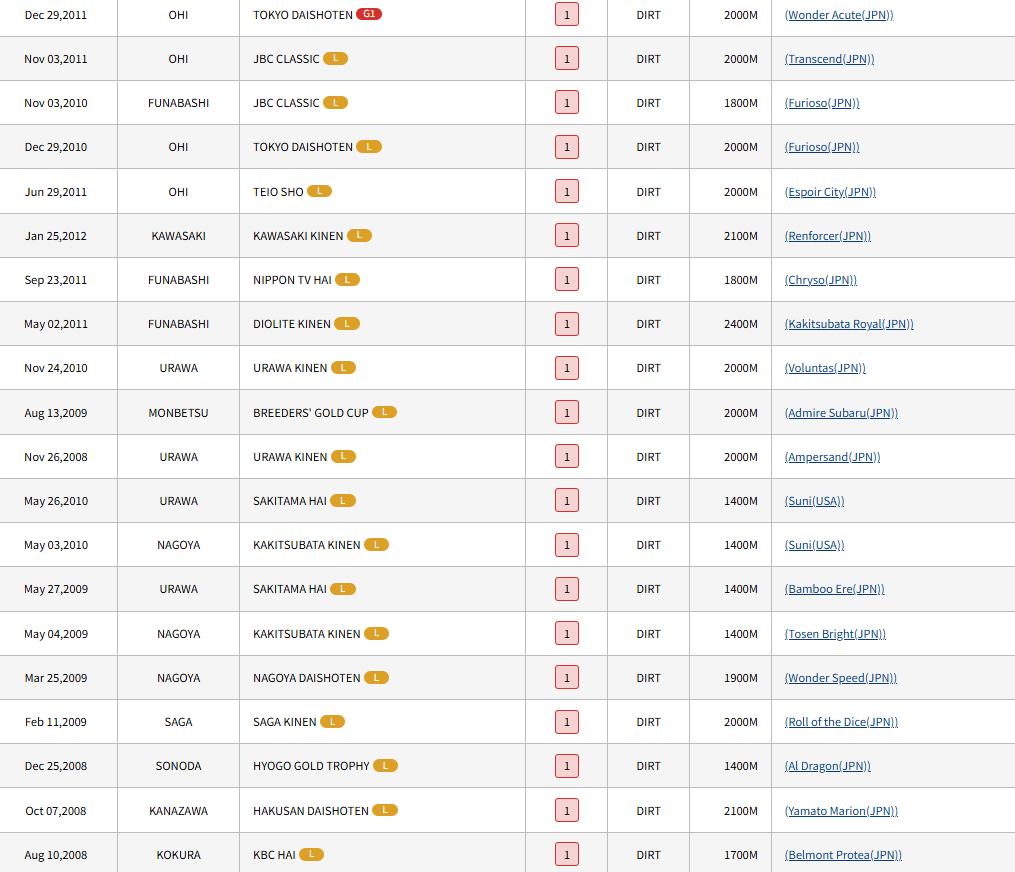Open Suni(USA) link in Sakitama Hai row
Screen dimensions: 1015x872
814,501
